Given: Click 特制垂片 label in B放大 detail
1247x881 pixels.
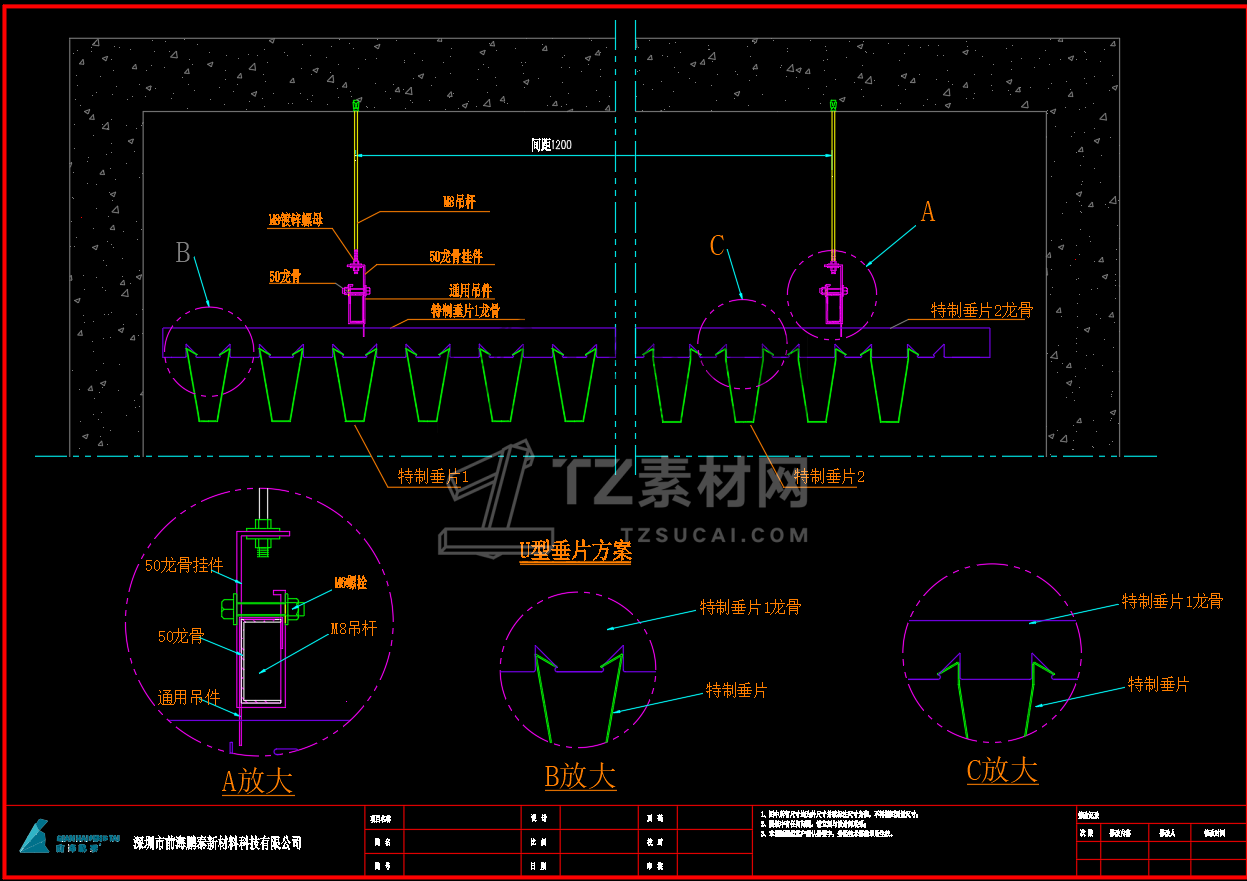Looking at the screenshot, I should (x=736, y=691).
